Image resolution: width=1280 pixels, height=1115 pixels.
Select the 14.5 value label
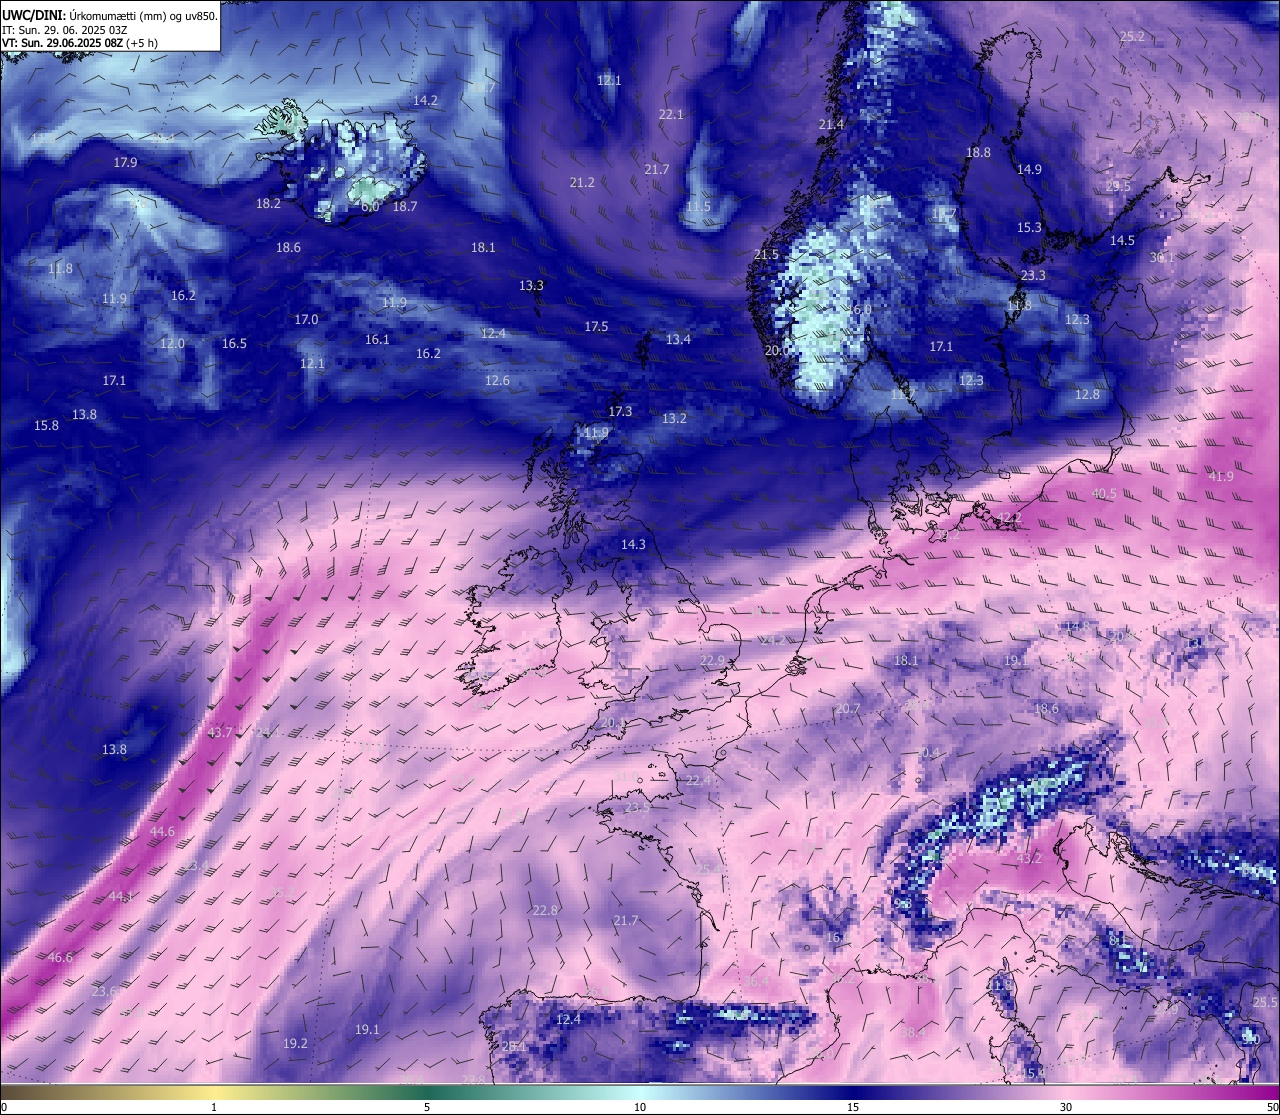coord(1122,241)
